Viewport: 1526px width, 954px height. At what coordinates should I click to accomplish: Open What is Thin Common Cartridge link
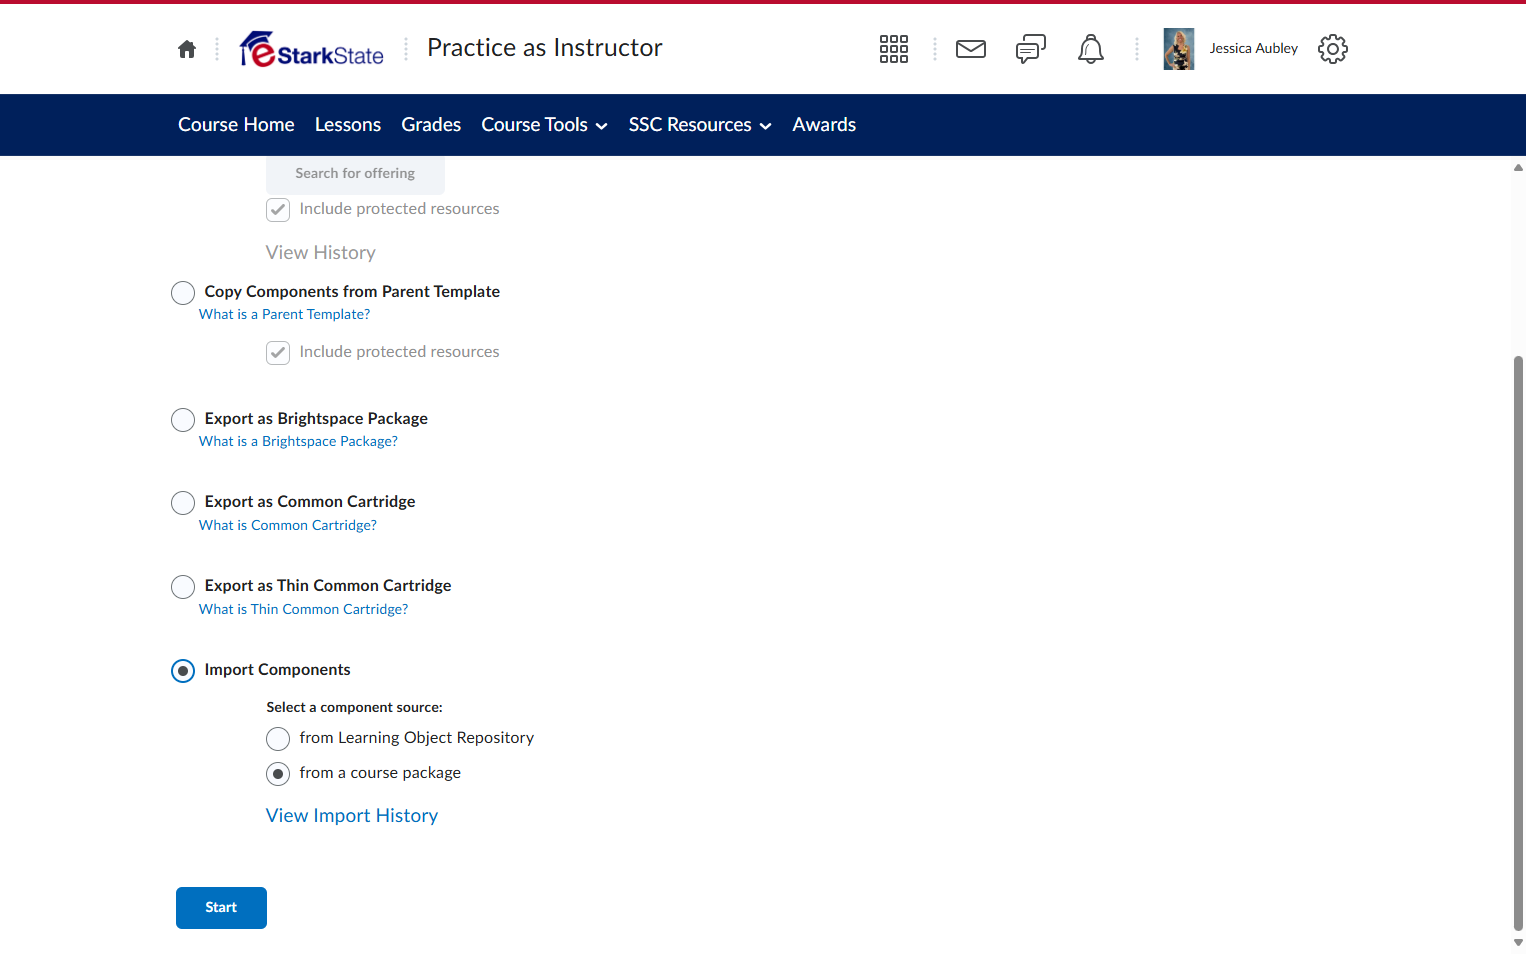(x=303, y=609)
